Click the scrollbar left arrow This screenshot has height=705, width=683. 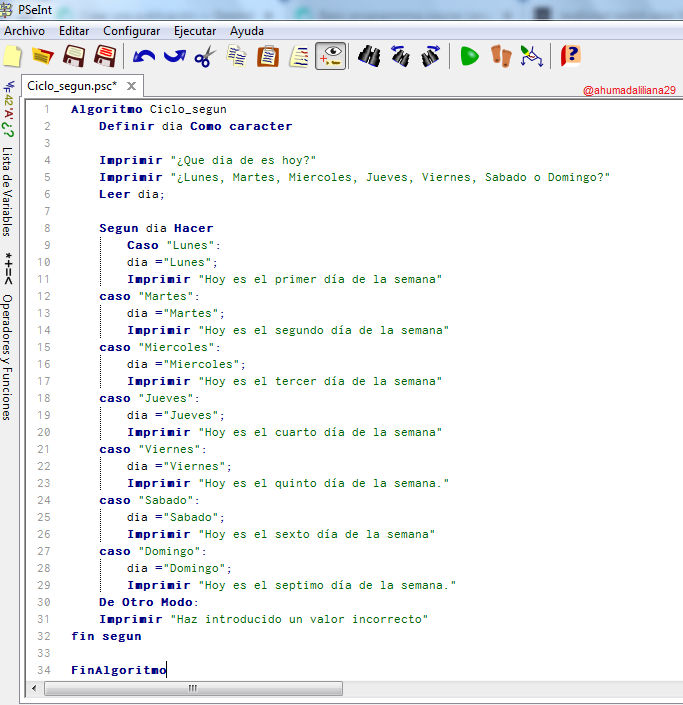pyautogui.click(x=34, y=688)
